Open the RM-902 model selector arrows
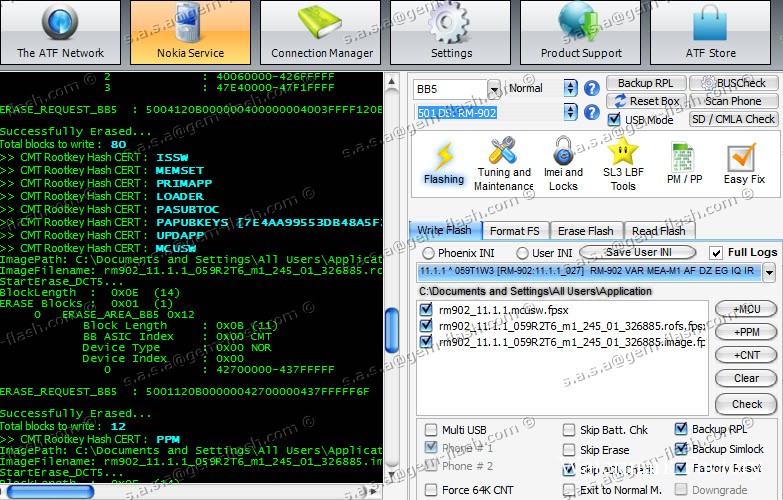 click(570, 112)
